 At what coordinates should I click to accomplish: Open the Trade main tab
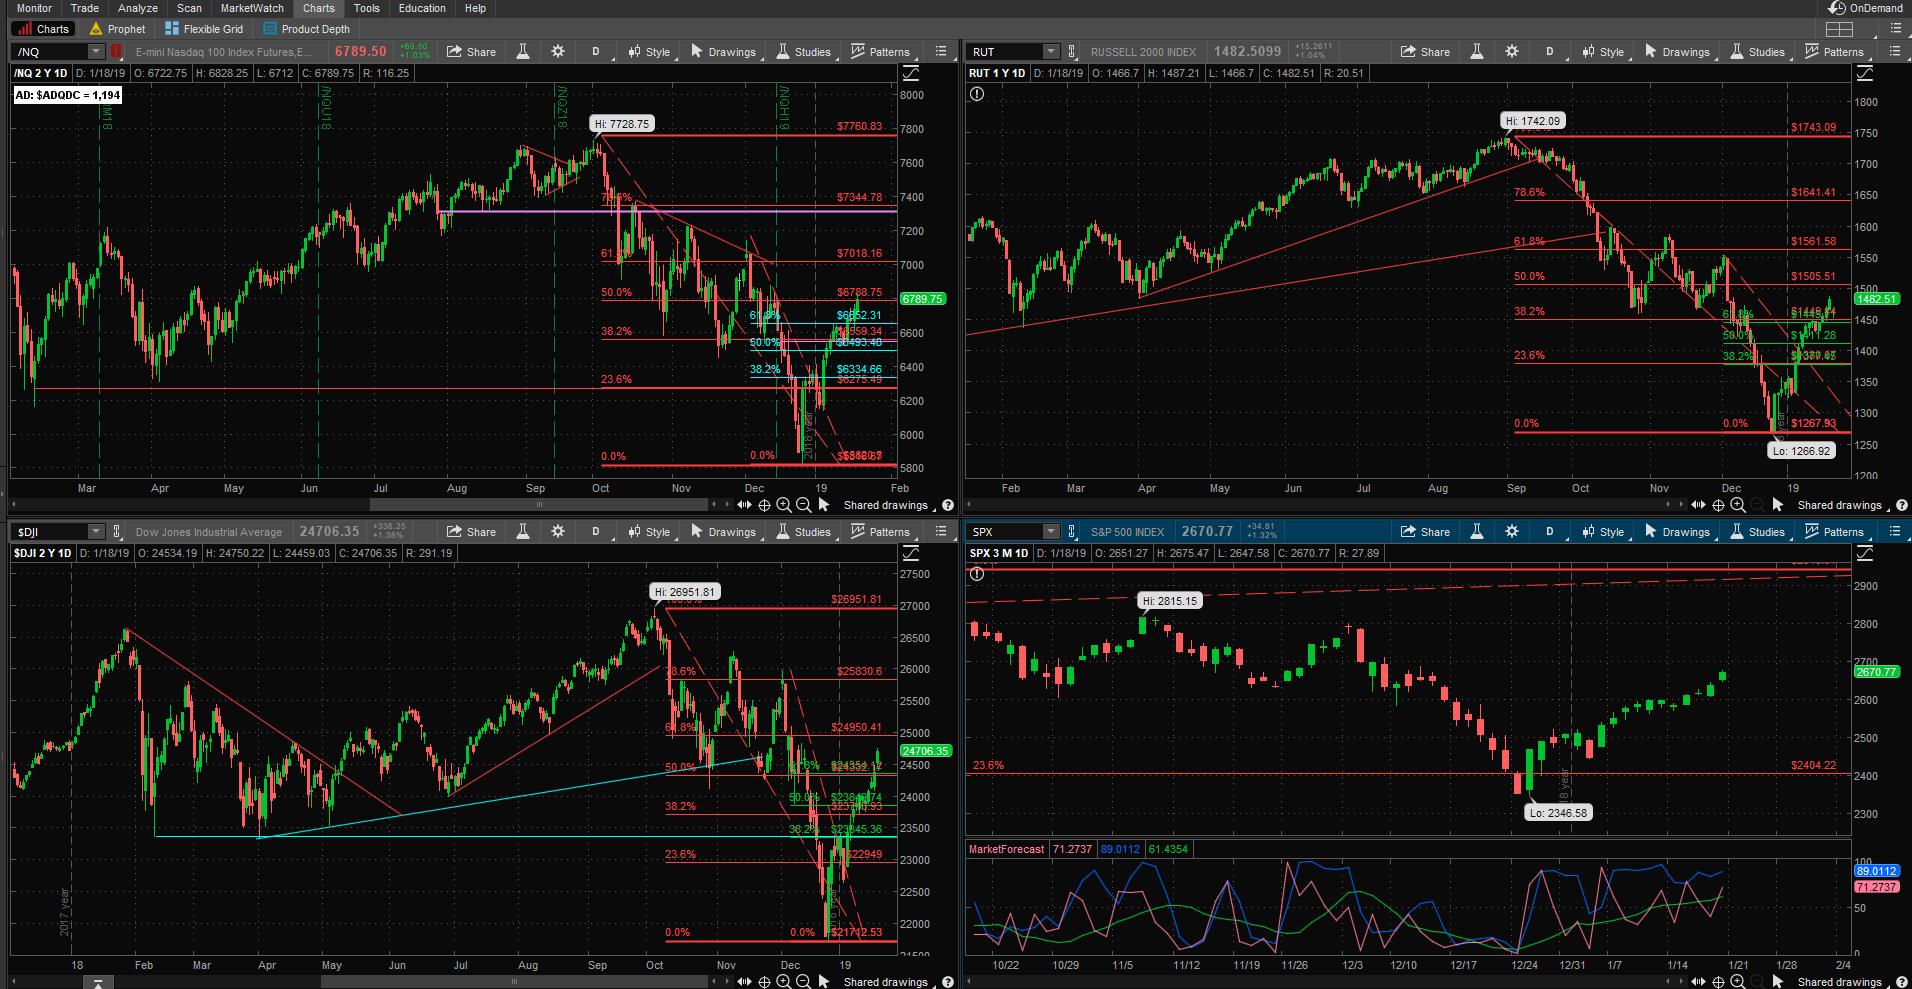85,8
